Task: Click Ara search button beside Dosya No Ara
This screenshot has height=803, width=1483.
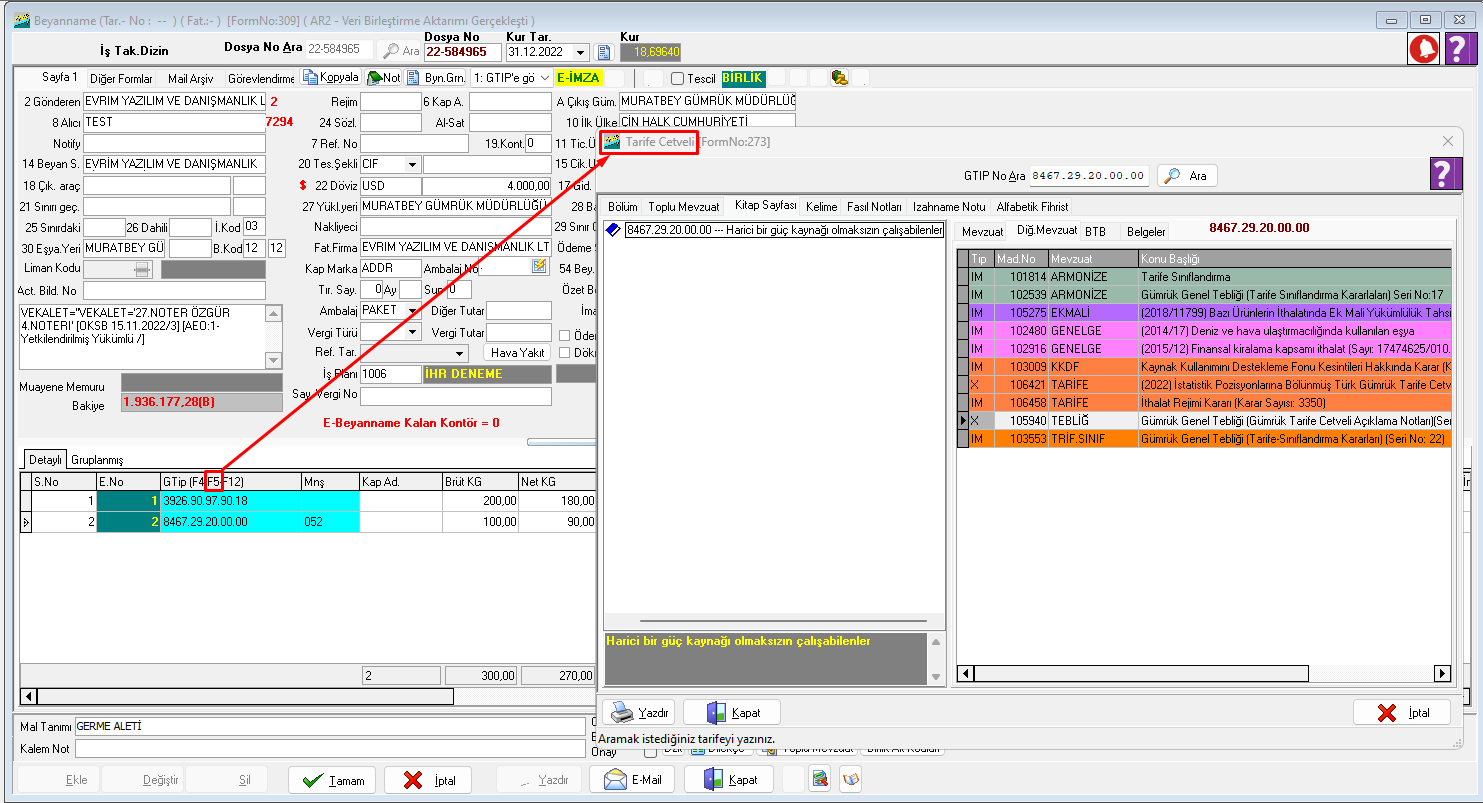Action: coord(400,51)
